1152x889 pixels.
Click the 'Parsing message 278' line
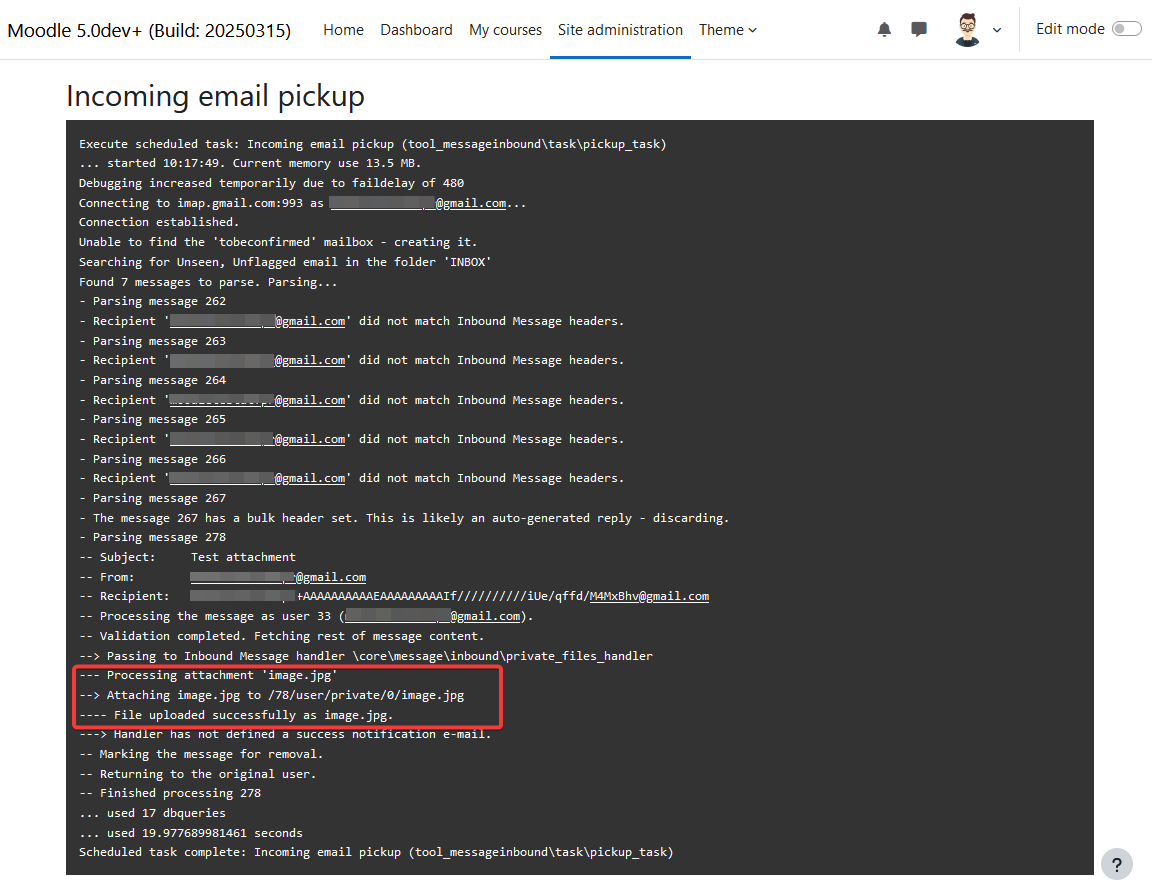152,537
